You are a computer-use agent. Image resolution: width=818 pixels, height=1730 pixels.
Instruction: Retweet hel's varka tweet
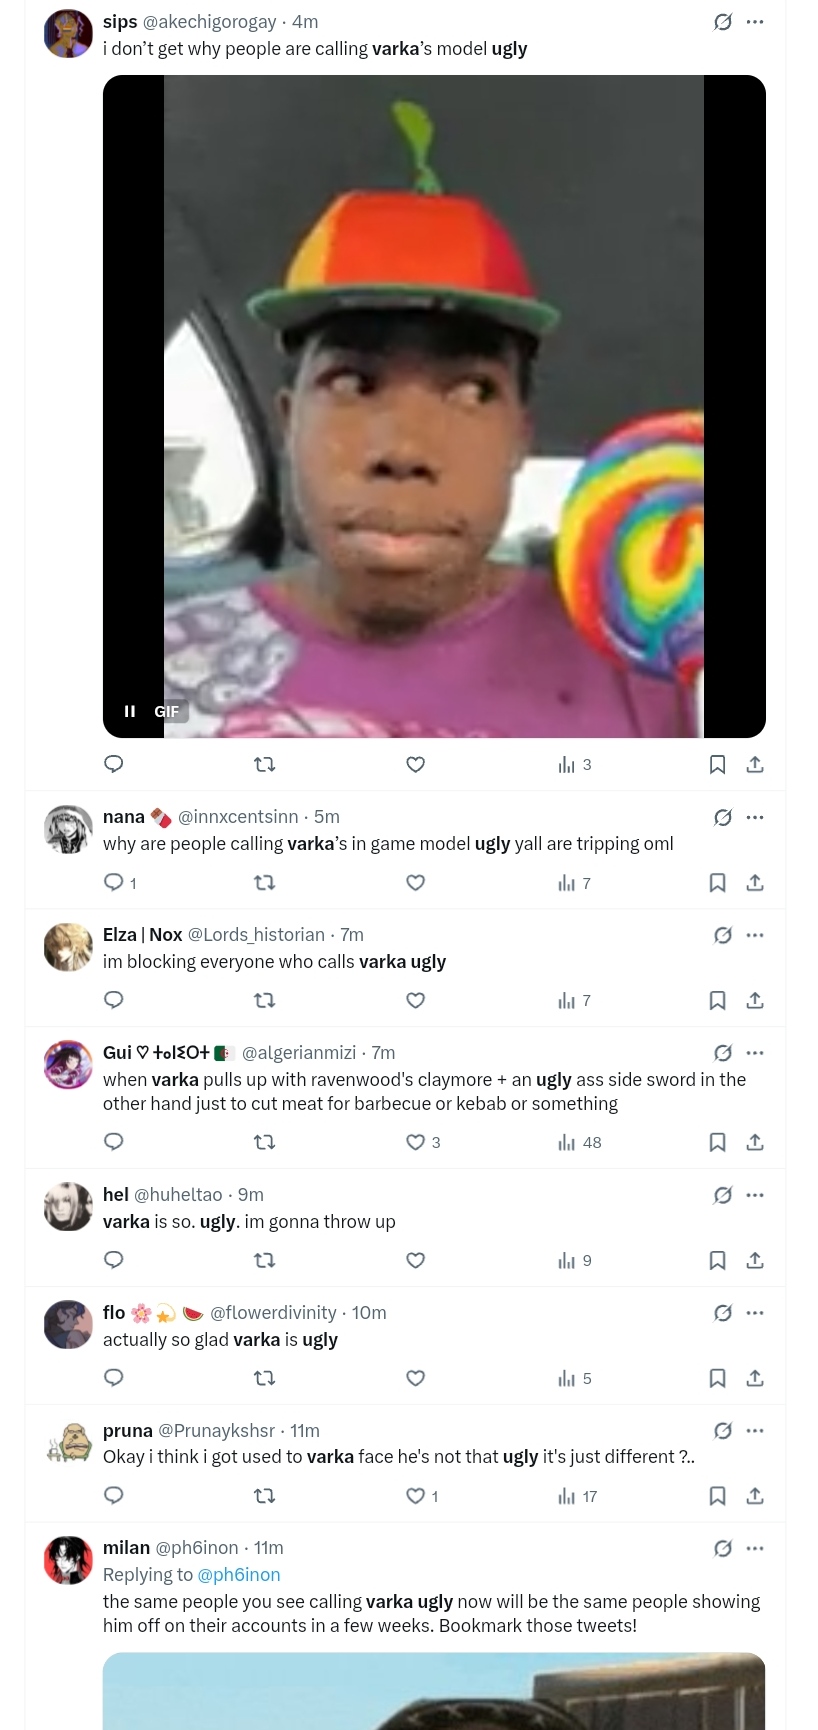point(265,1260)
